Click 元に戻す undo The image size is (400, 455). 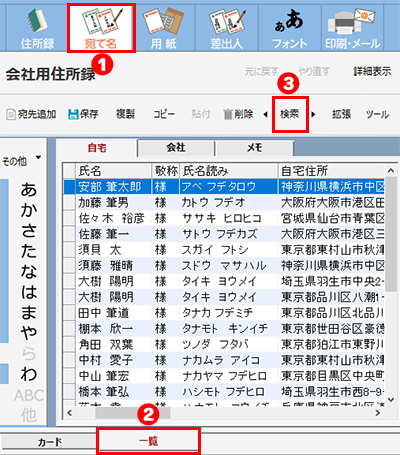[261, 71]
